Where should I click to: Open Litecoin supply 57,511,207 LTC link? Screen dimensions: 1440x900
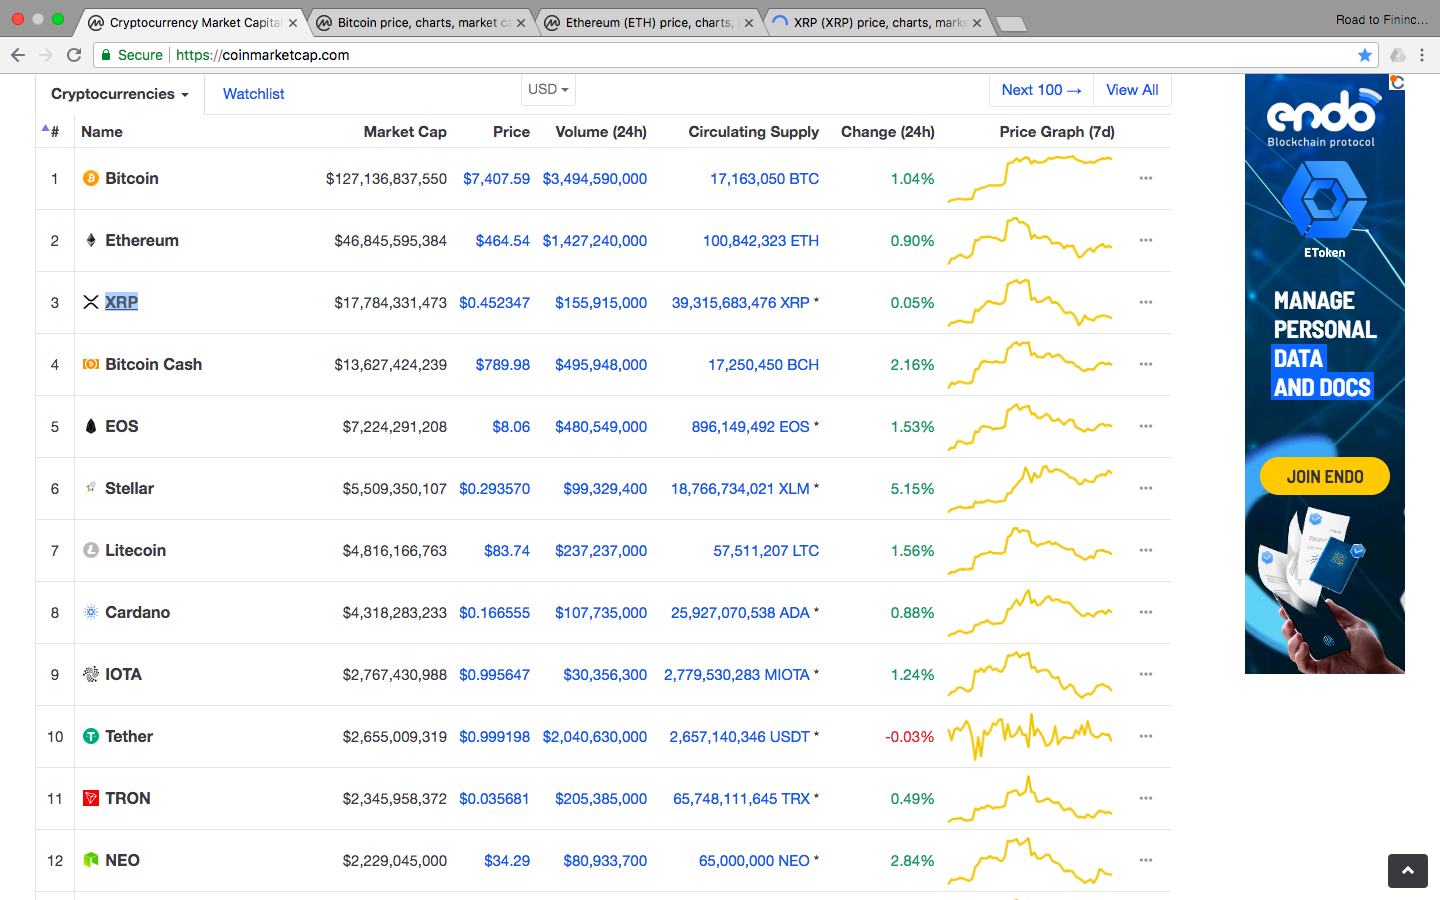tap(766, 551)
